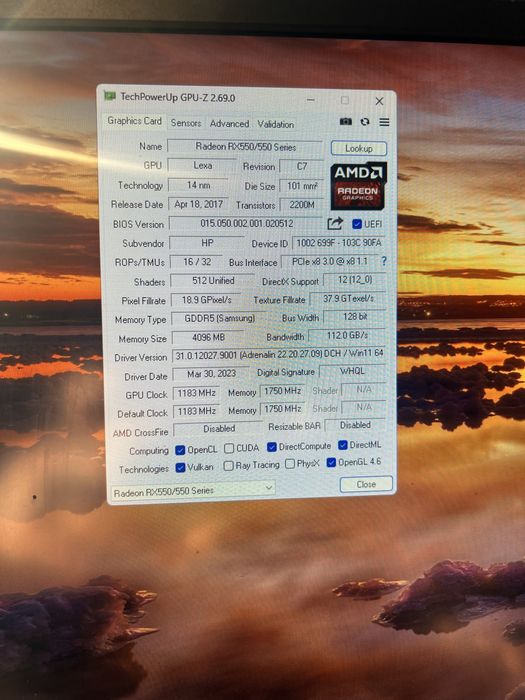Click the Lookup button

(358, 148)
